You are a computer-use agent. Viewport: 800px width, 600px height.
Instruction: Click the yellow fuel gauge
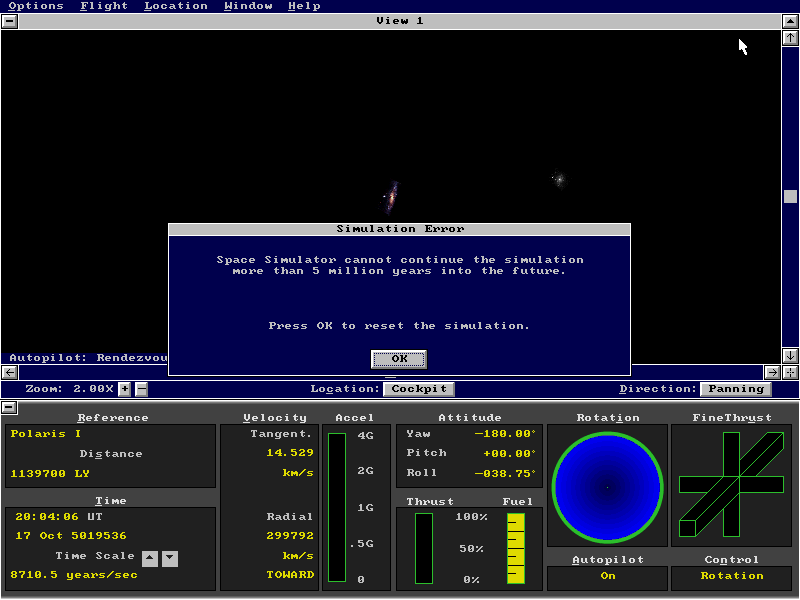coord(516,548)
